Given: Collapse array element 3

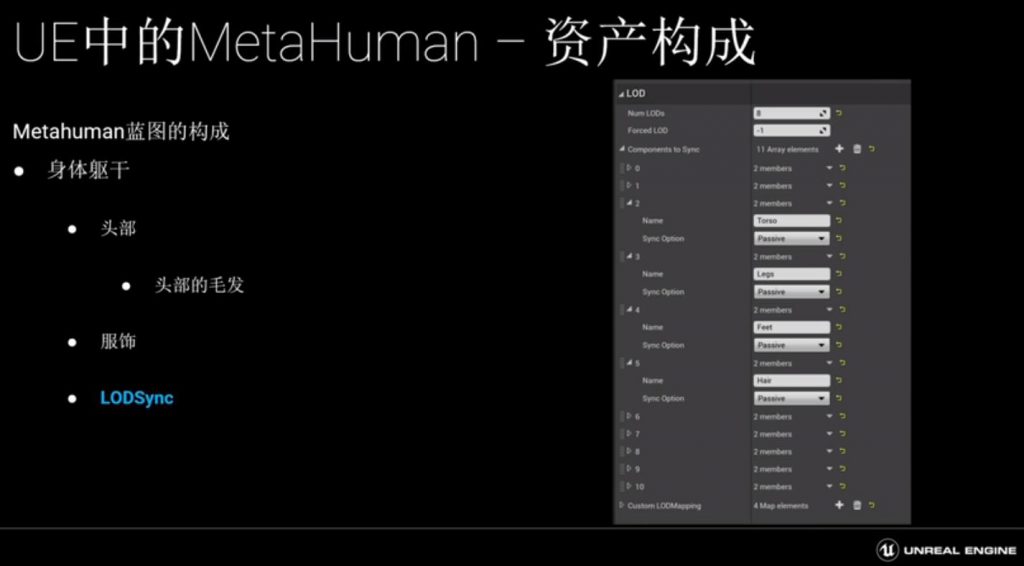Looking at the screenshot, I should [630, 257].
